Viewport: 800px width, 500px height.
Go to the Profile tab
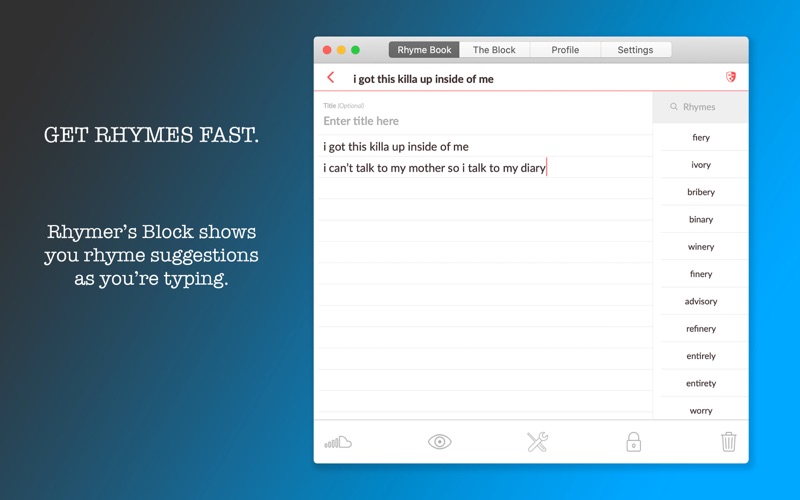pyautogui.click(x=565, y=50)
